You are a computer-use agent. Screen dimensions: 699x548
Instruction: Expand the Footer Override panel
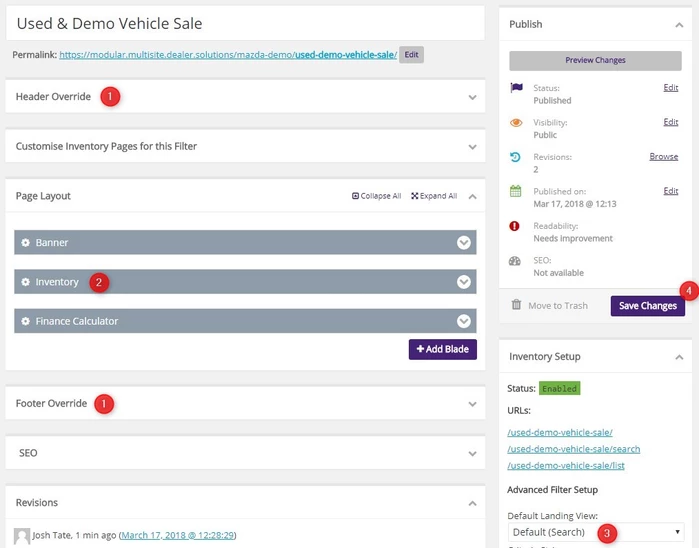click(x=473, y=404)
